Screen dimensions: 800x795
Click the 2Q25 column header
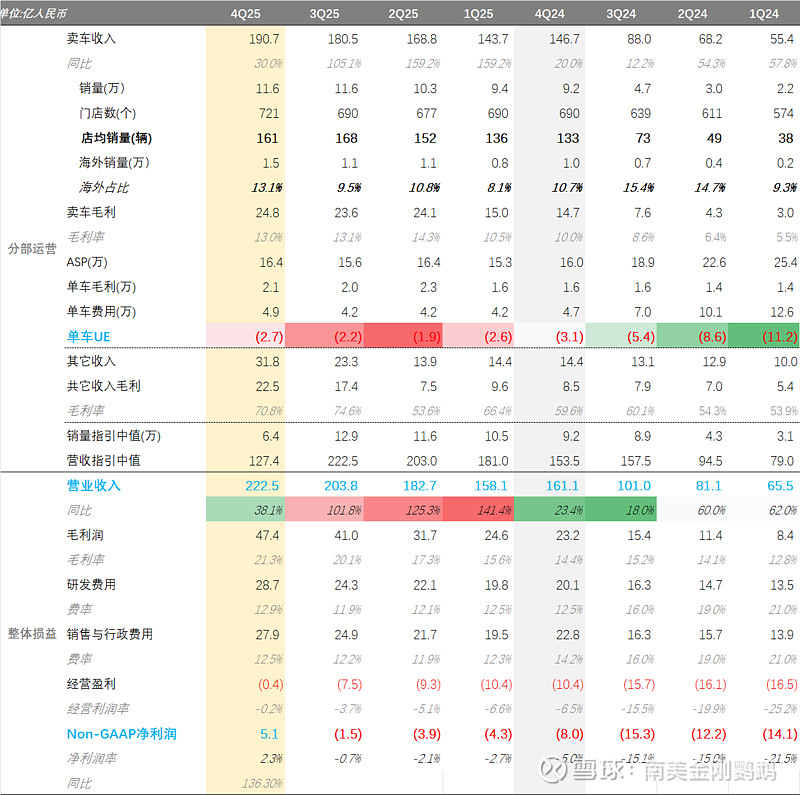coord(403,14)
